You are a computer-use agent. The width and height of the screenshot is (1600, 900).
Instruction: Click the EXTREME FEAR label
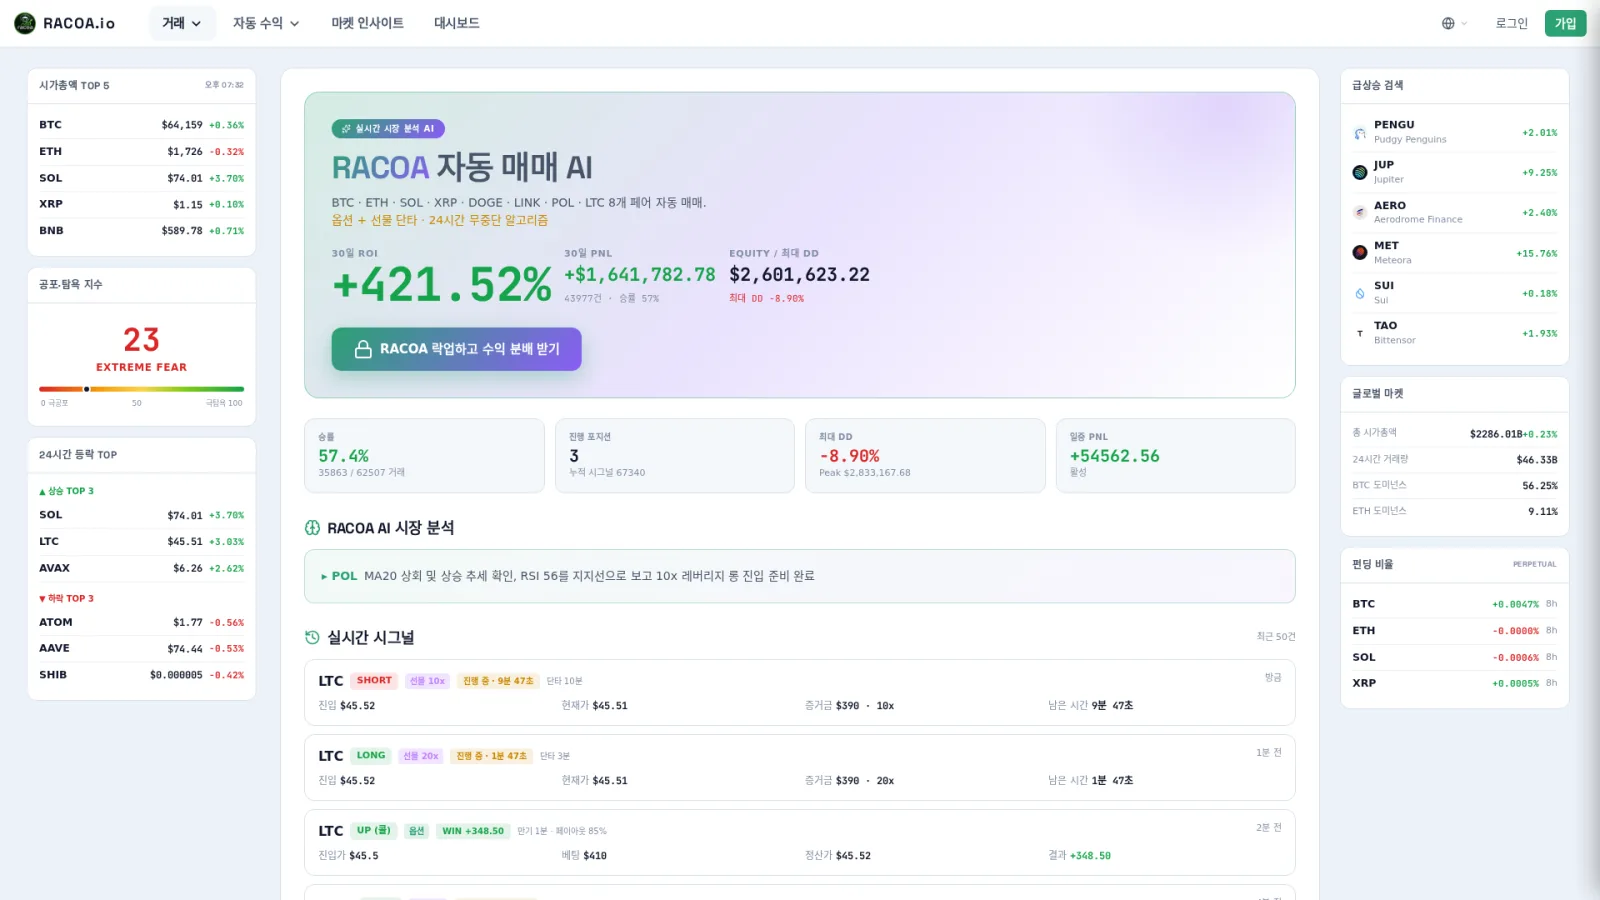(x=141, y=368)
